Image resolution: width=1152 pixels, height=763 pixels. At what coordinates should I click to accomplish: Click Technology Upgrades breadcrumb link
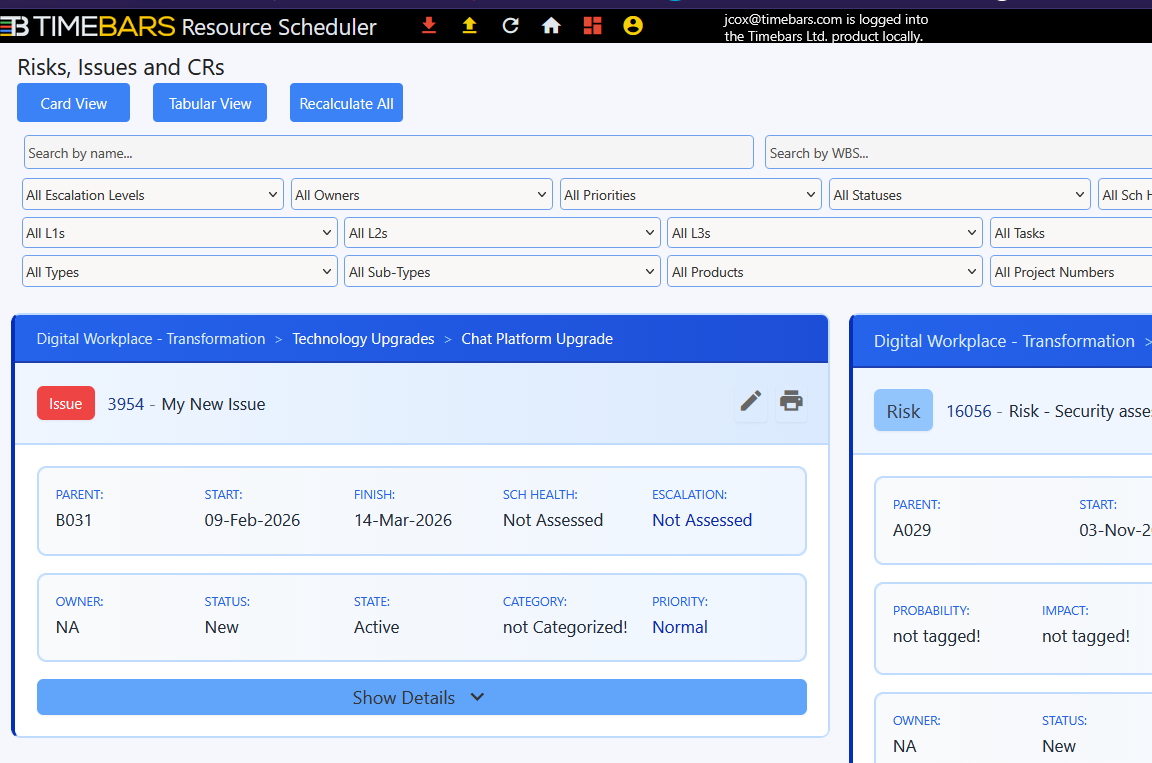[363, 339]
